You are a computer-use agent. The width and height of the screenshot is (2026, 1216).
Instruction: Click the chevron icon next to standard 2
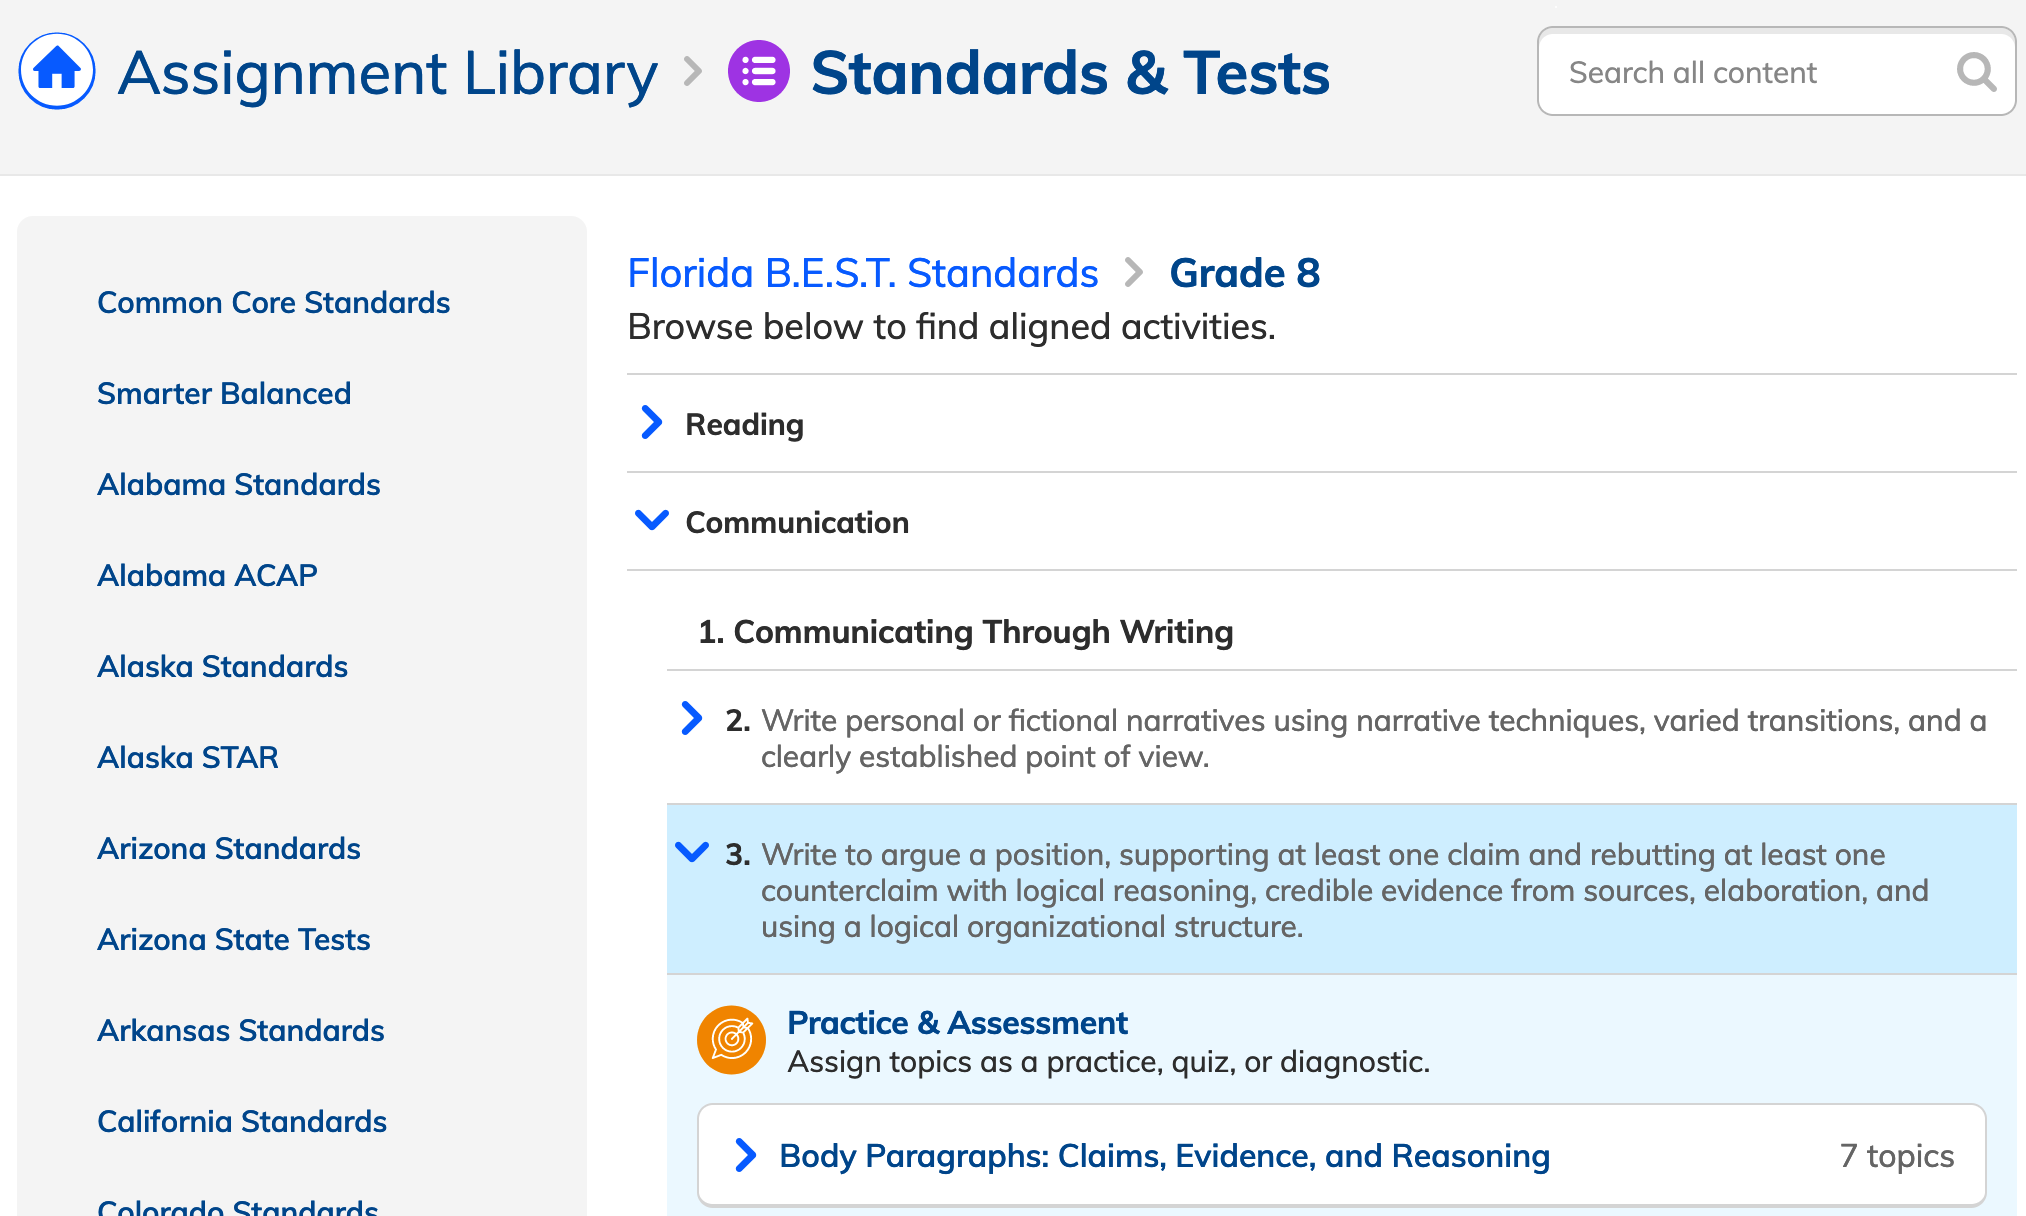tap(692, 719)
